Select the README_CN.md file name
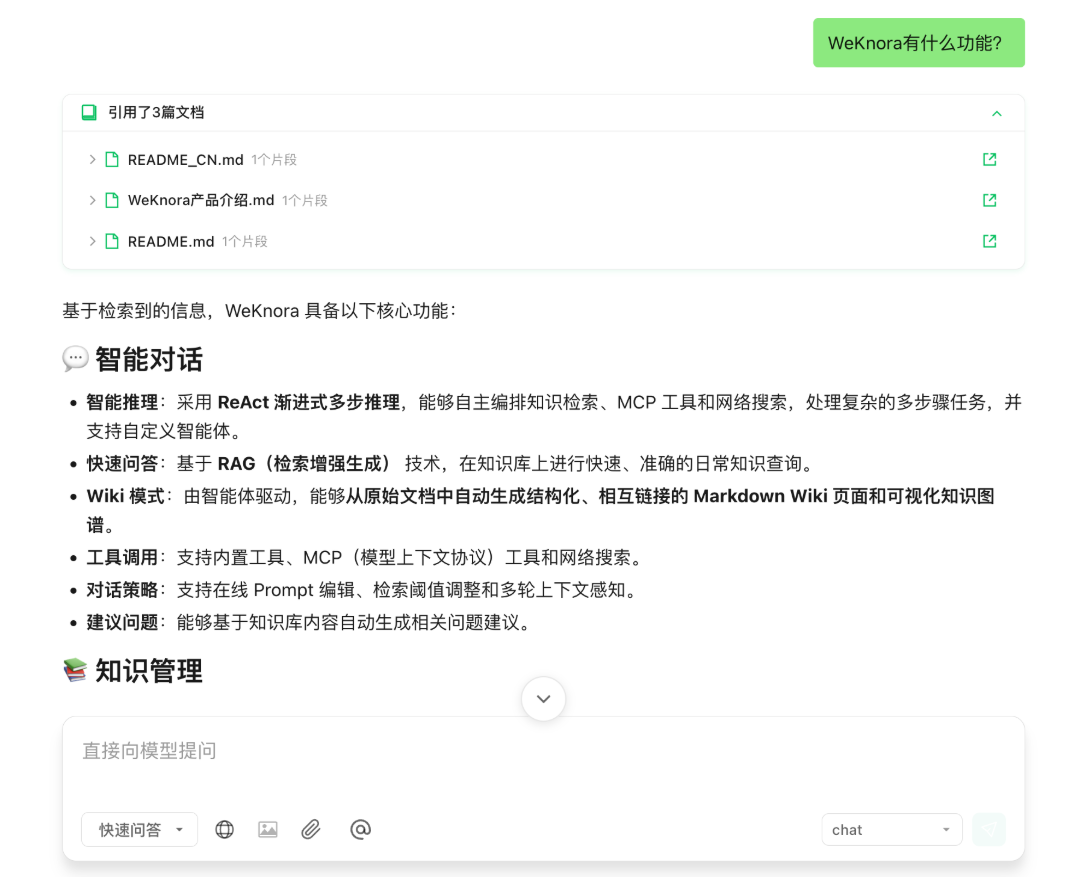 (x=185, y=160)
